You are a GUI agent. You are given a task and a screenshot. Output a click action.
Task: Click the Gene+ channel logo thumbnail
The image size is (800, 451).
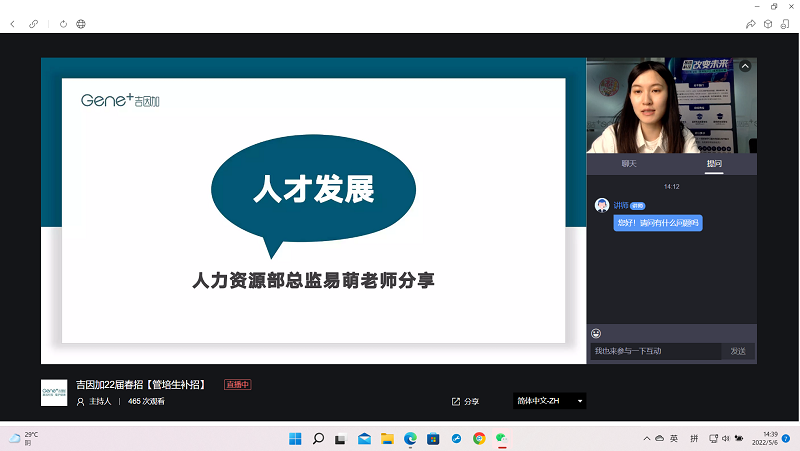[x=54, y=392]
